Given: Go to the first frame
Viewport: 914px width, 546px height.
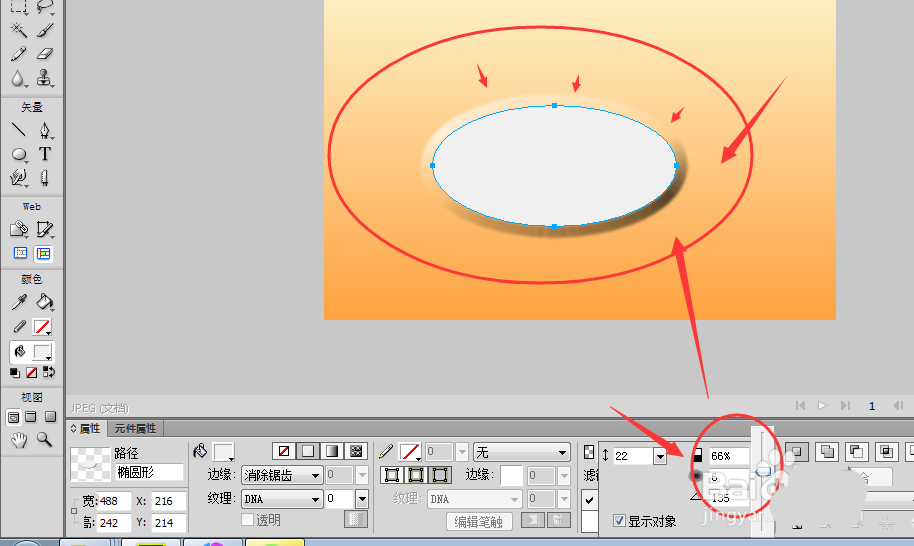Looking at the screenshot, I should pyautogui.click(x=800, y=406).
